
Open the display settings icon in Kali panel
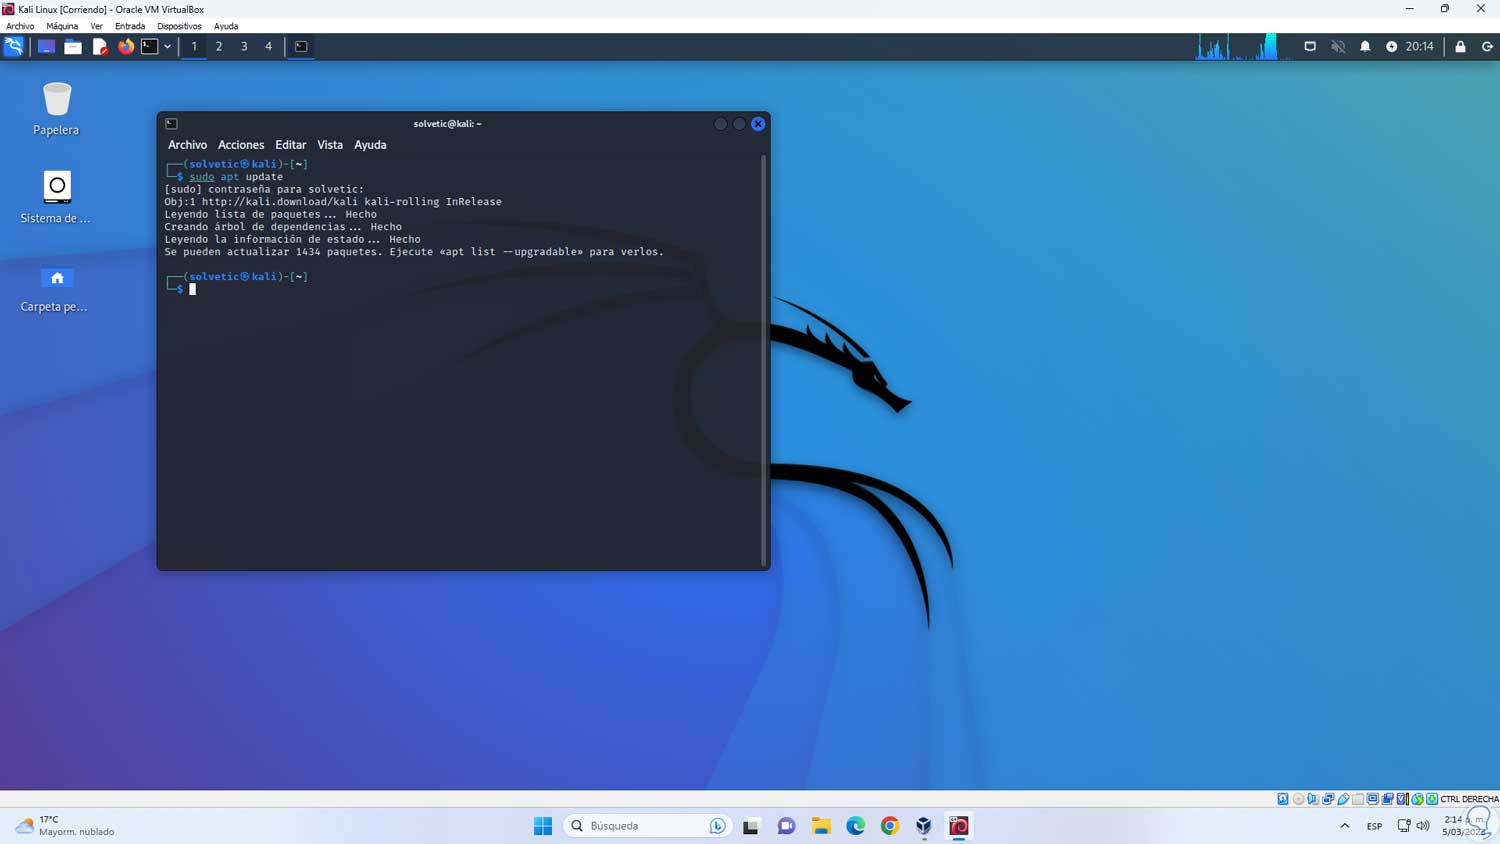pos(1310,46)
